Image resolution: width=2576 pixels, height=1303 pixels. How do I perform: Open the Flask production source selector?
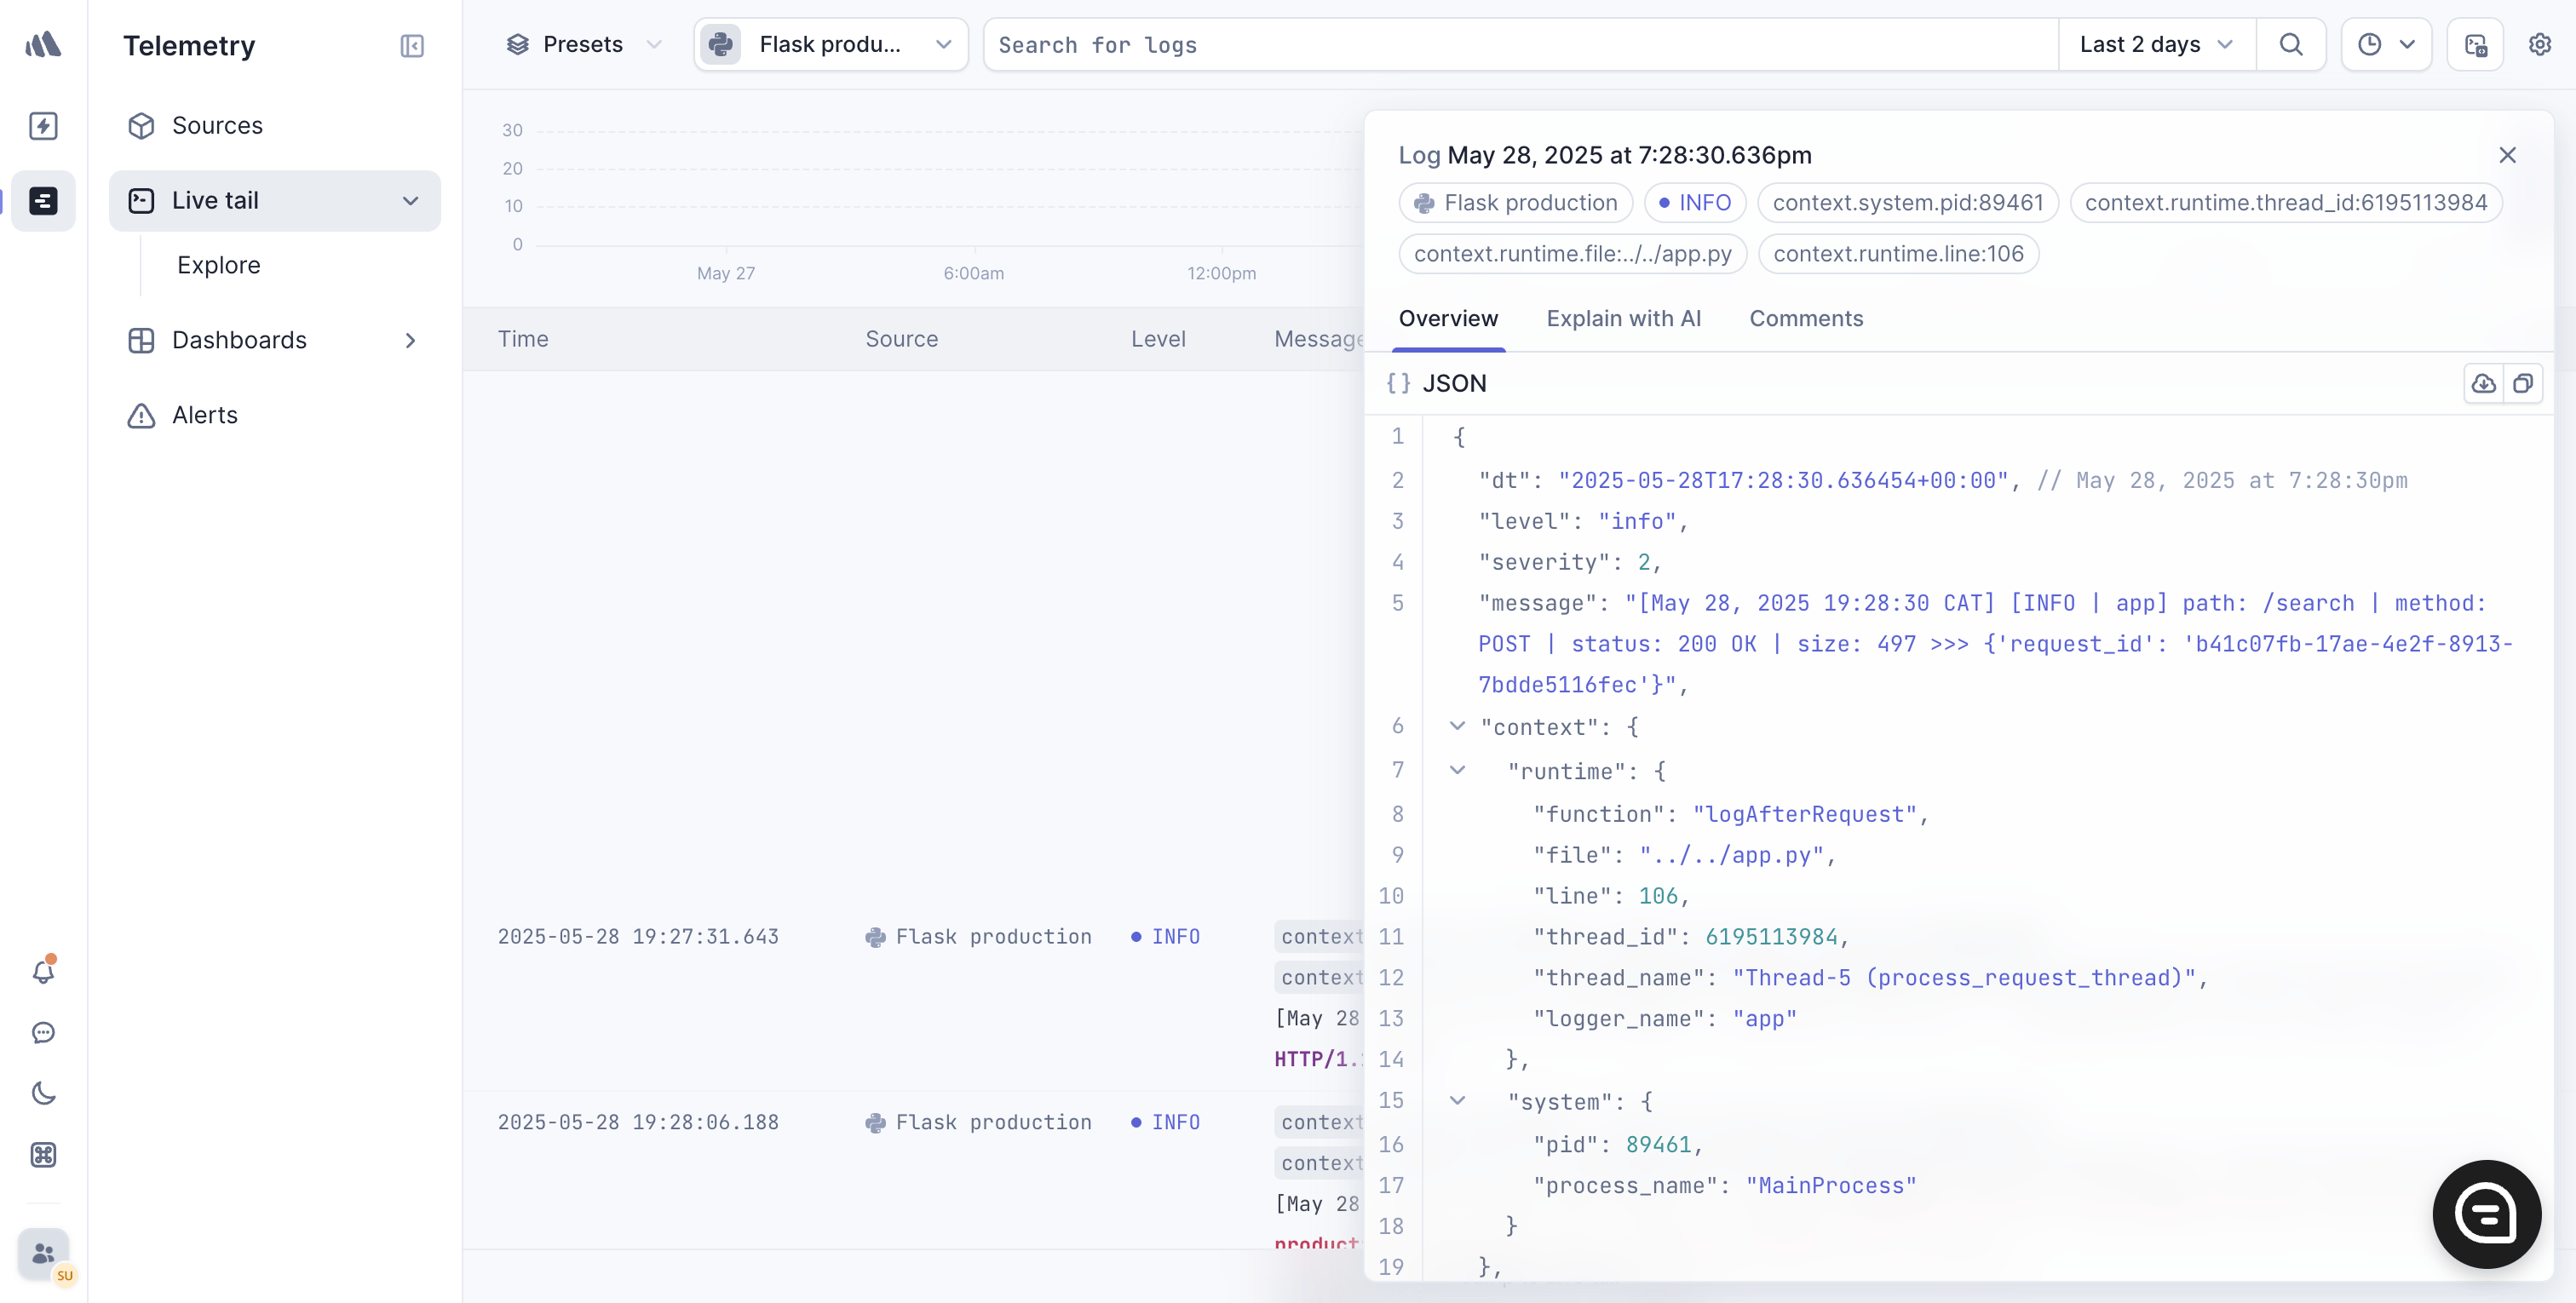point(831,45)
